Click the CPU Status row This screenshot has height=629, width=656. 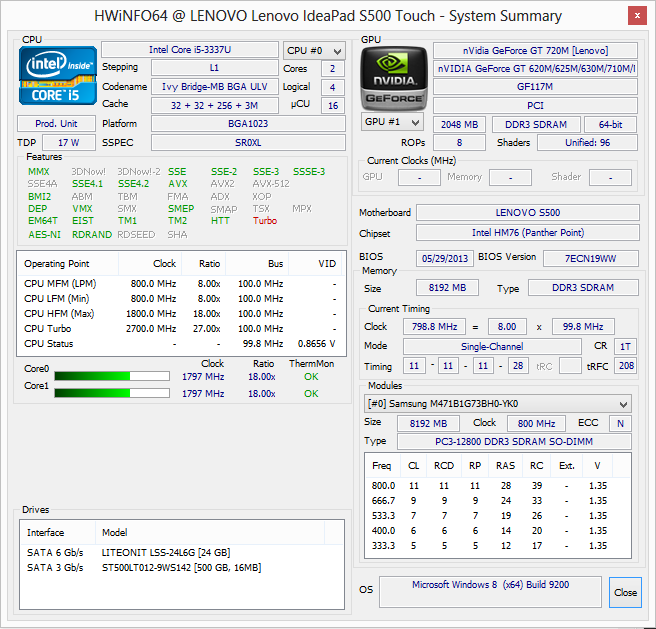pos(181,344)
